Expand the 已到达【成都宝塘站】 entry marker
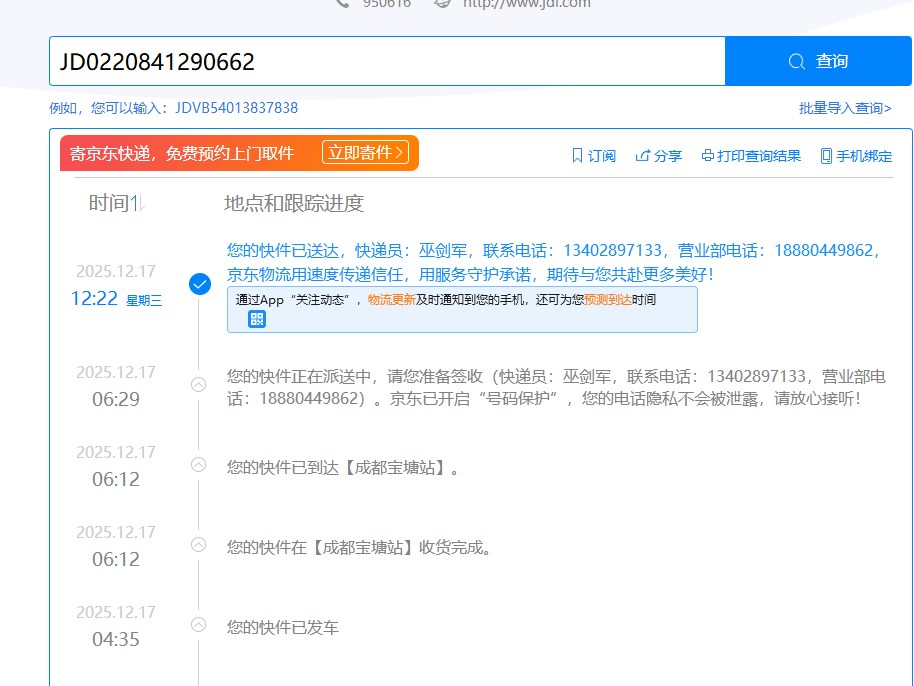The image size is (914, 686). 198,464
